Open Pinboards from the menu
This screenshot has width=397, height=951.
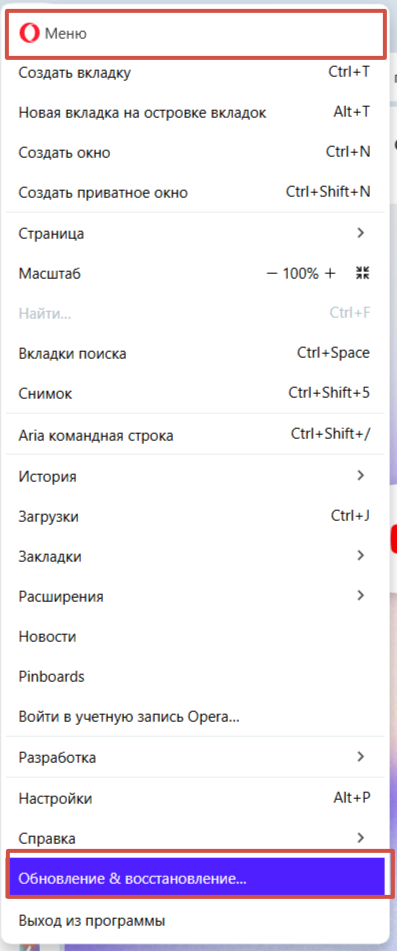[x=195, y=676]
